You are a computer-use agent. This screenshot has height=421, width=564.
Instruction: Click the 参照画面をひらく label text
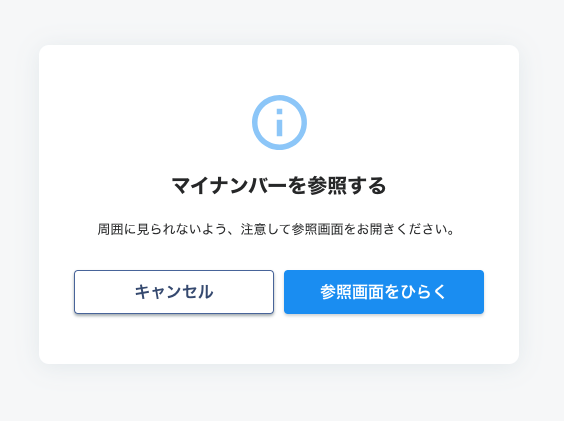click(383, 292)
